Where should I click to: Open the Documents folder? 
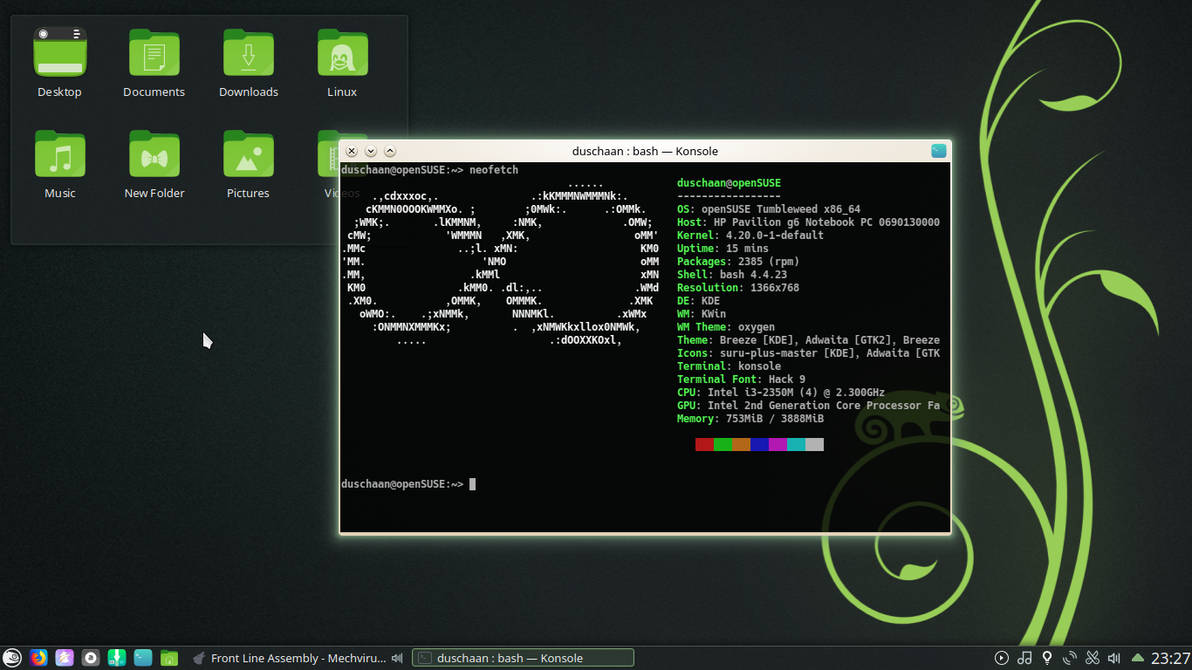(154, 53)
